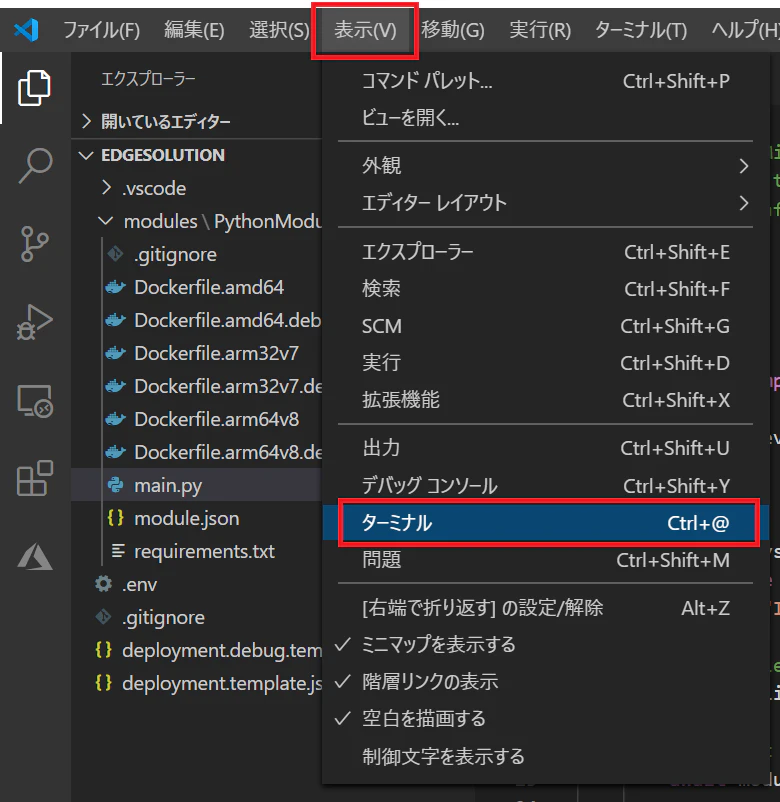Click the JSON braces icon beside module.json

(116, 518)
